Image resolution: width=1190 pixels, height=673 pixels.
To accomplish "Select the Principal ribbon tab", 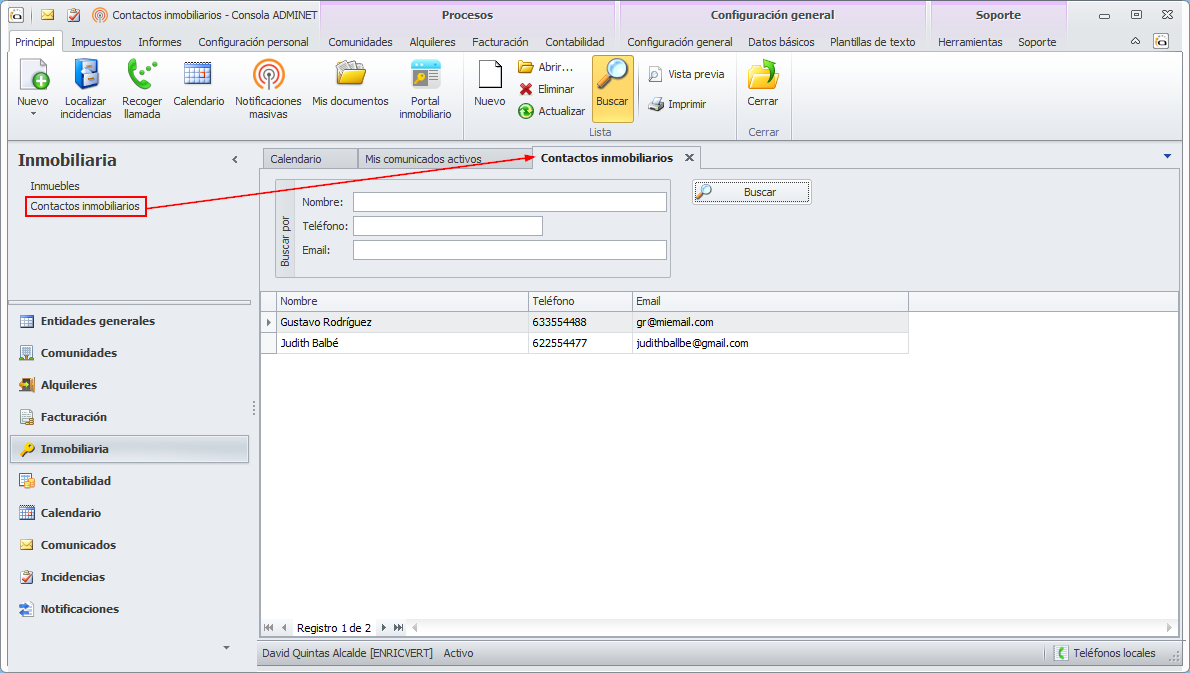I will [x=35, y=42].
